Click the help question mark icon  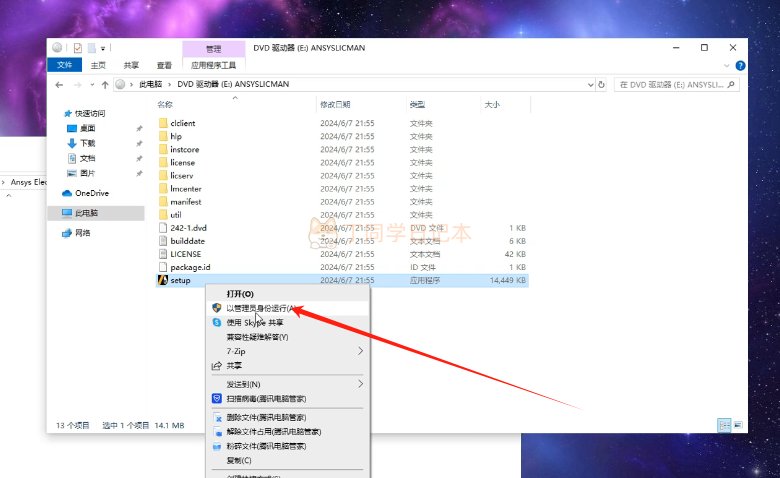coord(740,66)
